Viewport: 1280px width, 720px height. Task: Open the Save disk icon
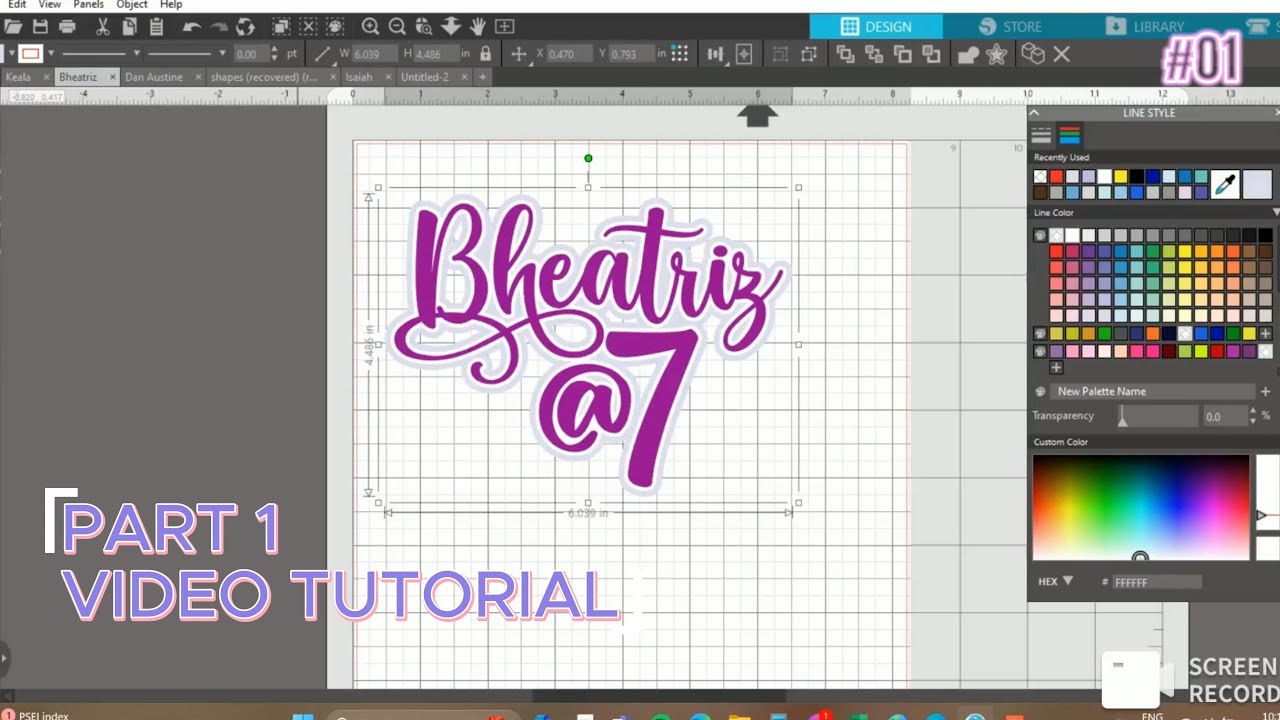(x=40, y=27)
